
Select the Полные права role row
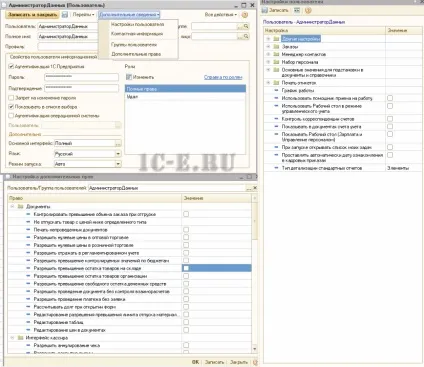(185, 89)
